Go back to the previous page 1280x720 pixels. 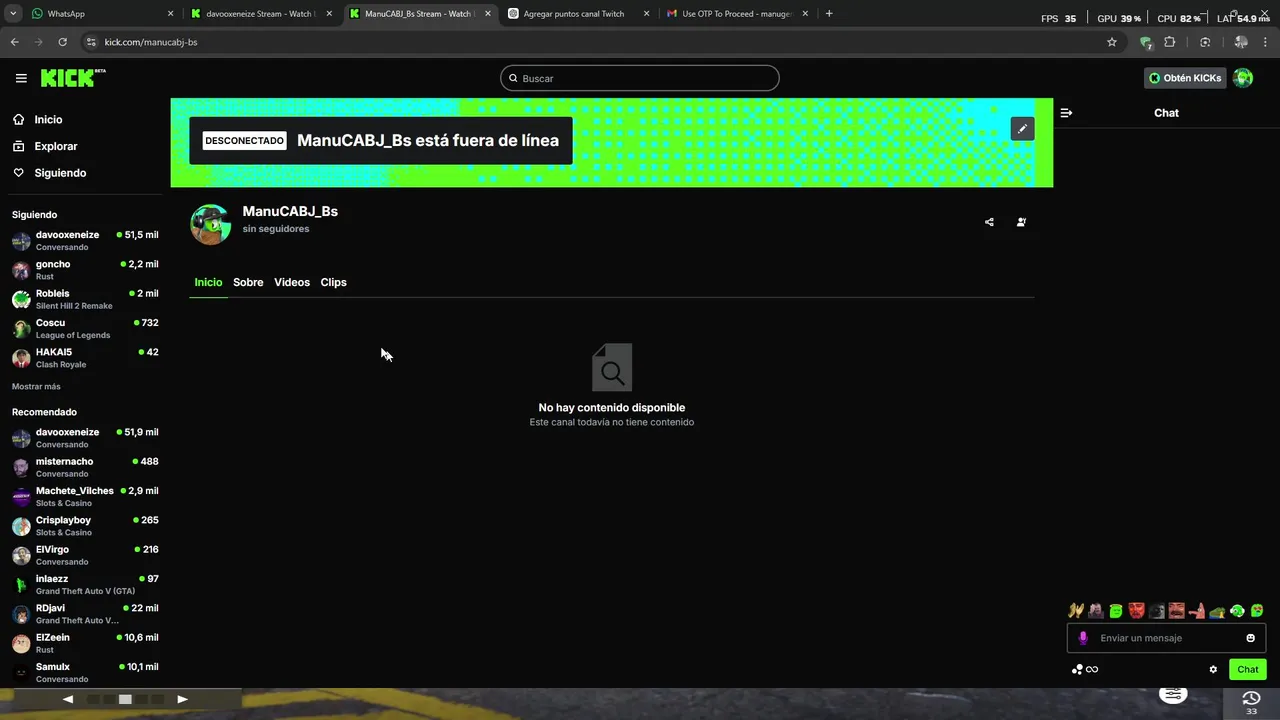(x=15, y=42)
